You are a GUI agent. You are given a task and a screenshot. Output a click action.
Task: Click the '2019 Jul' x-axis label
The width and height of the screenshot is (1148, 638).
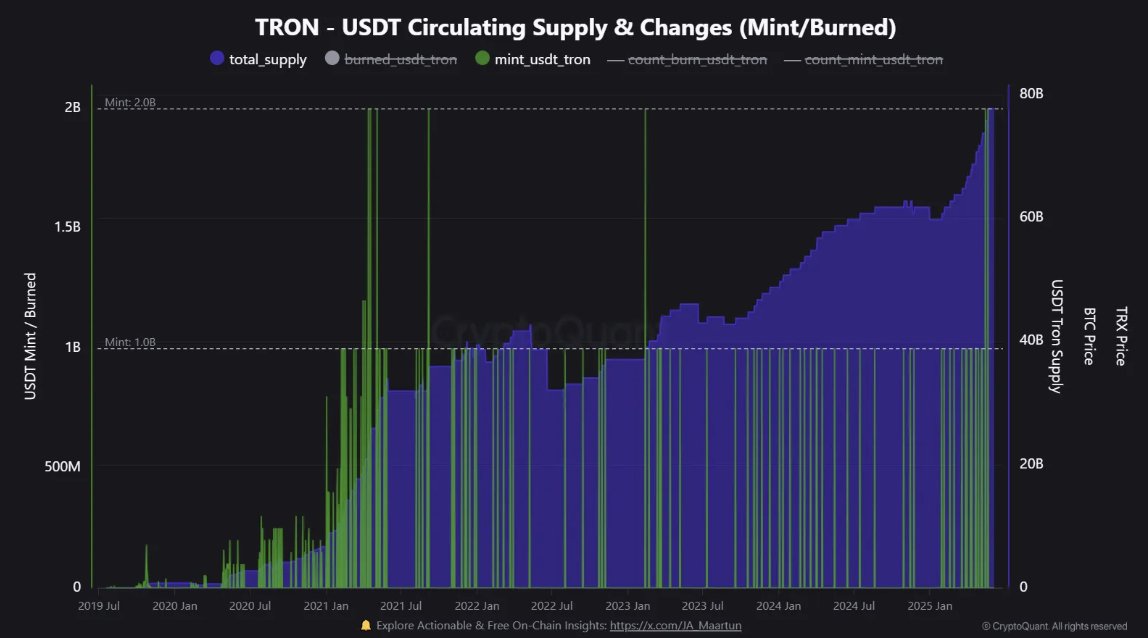tap(99, 606)
